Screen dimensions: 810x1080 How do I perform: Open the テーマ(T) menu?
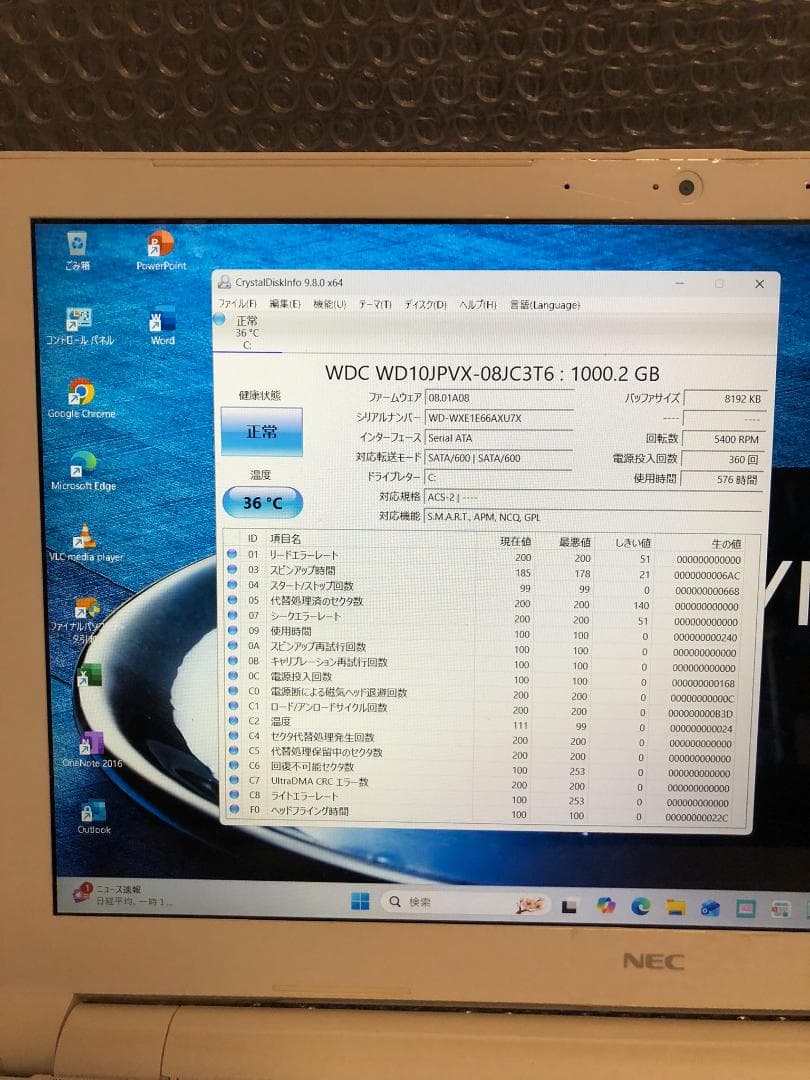(375, 304)
